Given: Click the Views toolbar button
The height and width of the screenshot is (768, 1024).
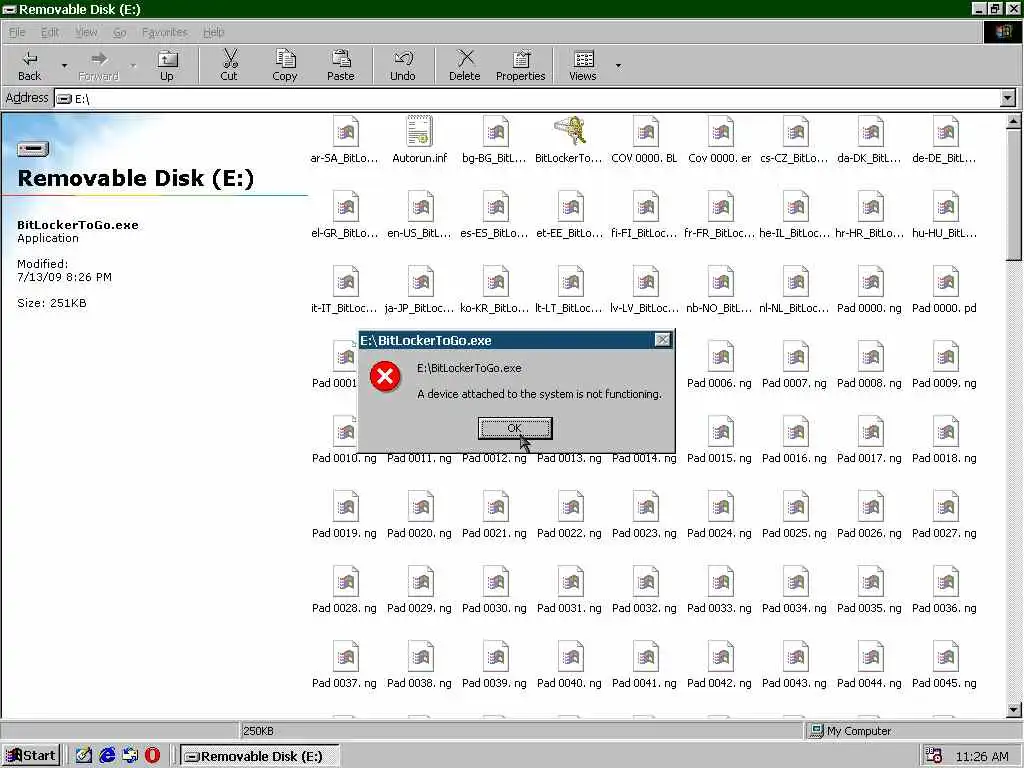Looking at the screenshot, I should (583, 66).
